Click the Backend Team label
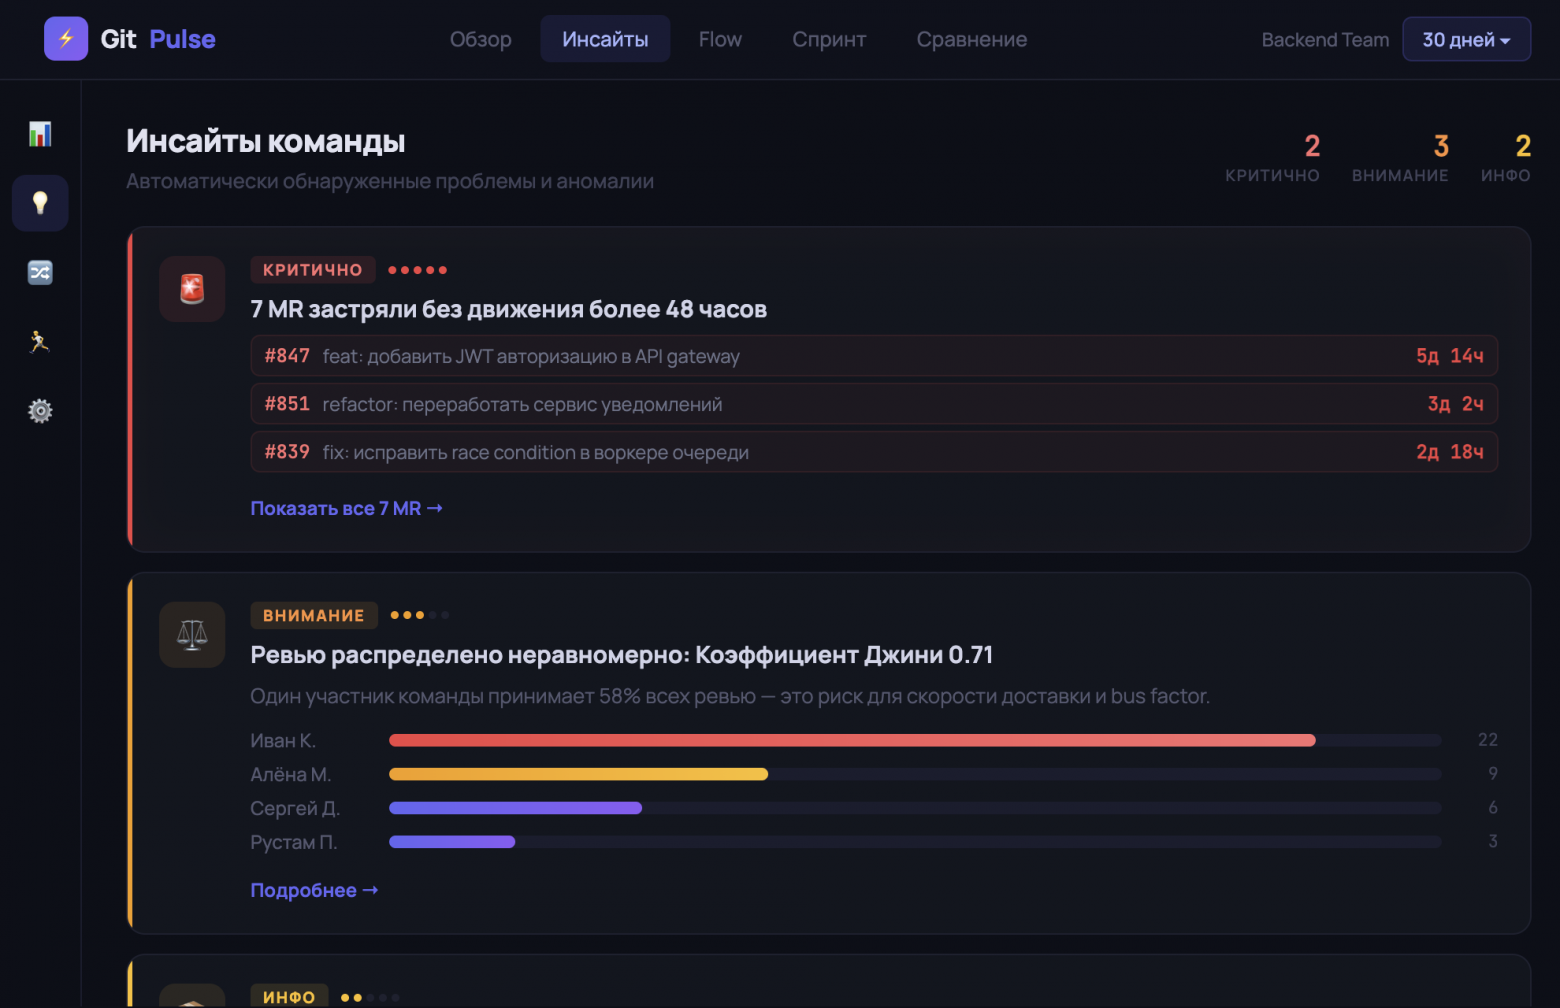The height and width of the screenshot is (1008, 1560). 1325,40
